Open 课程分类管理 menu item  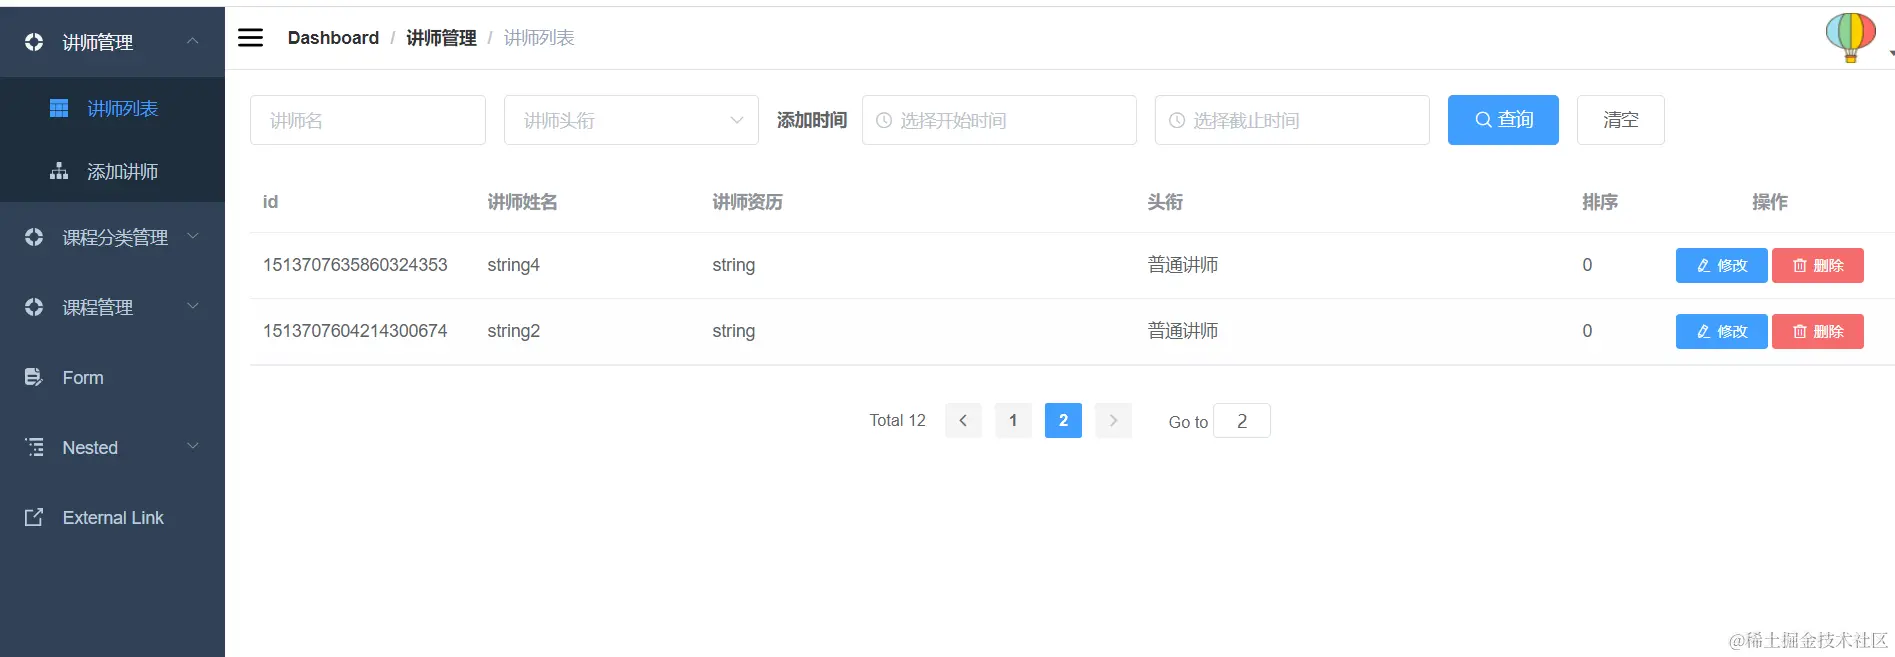tap(112, 237)
